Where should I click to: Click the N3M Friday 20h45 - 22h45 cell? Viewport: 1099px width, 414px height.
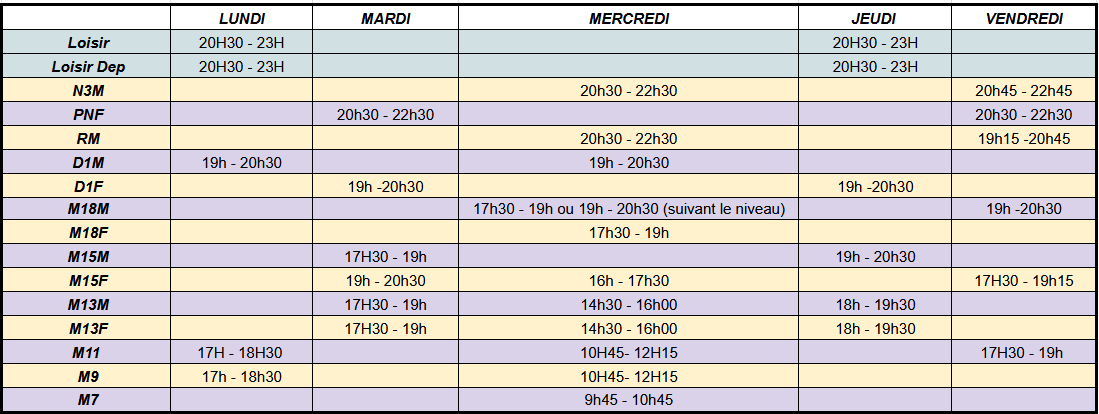point(1023,90)
